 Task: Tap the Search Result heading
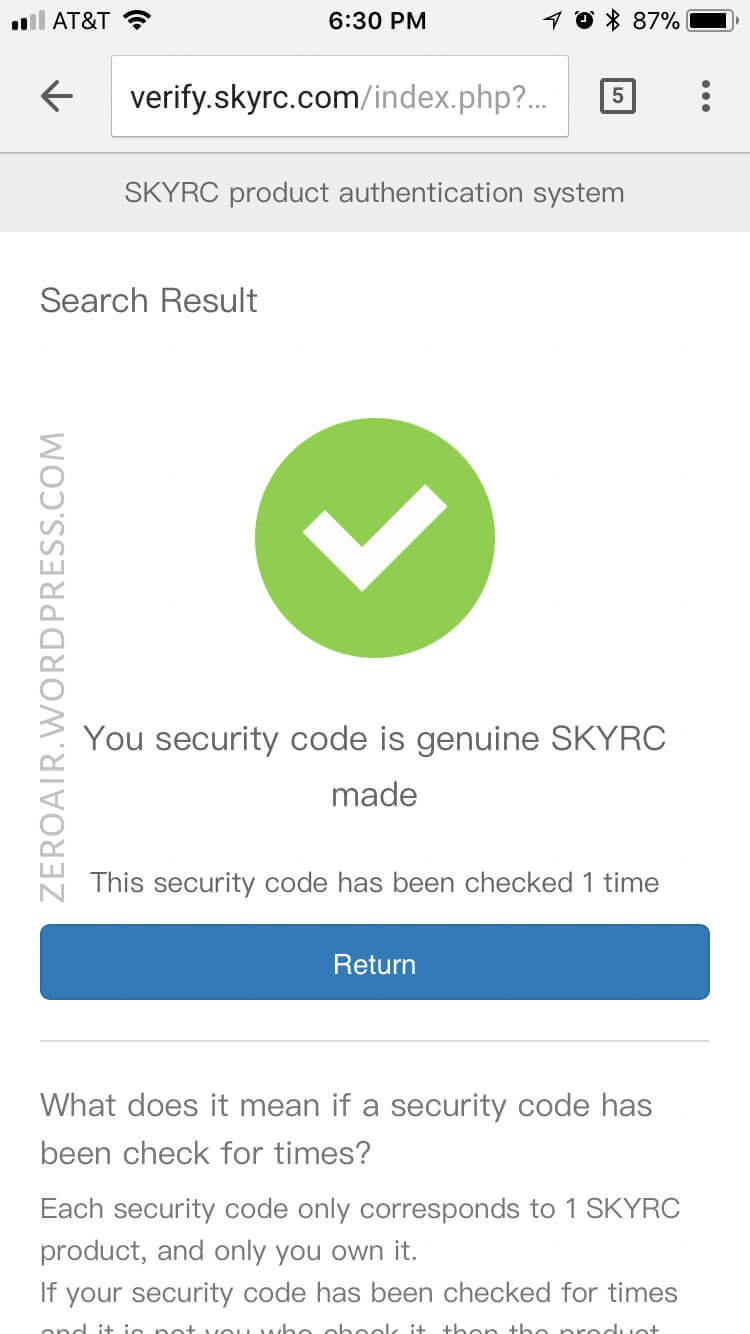[x=149, y=300]
